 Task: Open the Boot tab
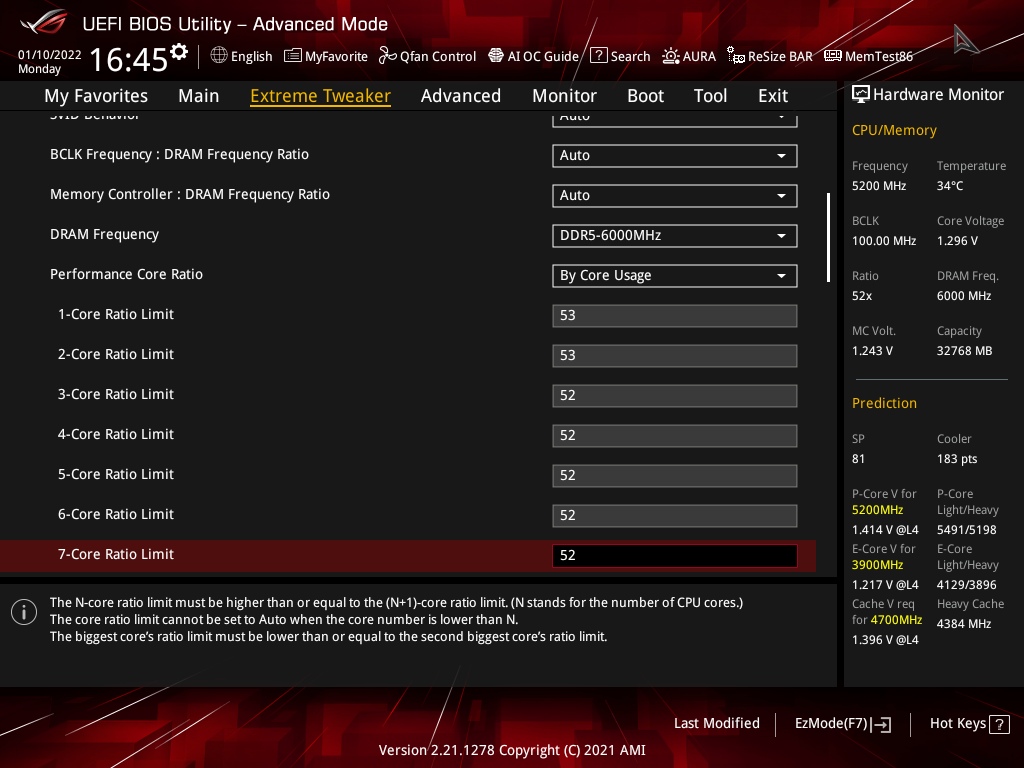[x=645, y=96]
